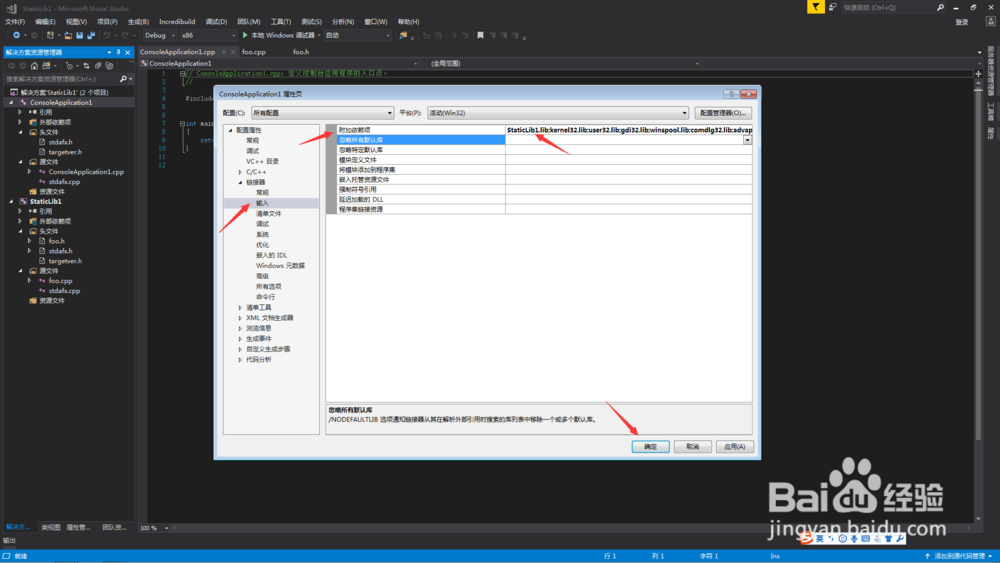Click the feedback icon beside Quick Launch
The image size is (1000, 563).
[832, 7]
